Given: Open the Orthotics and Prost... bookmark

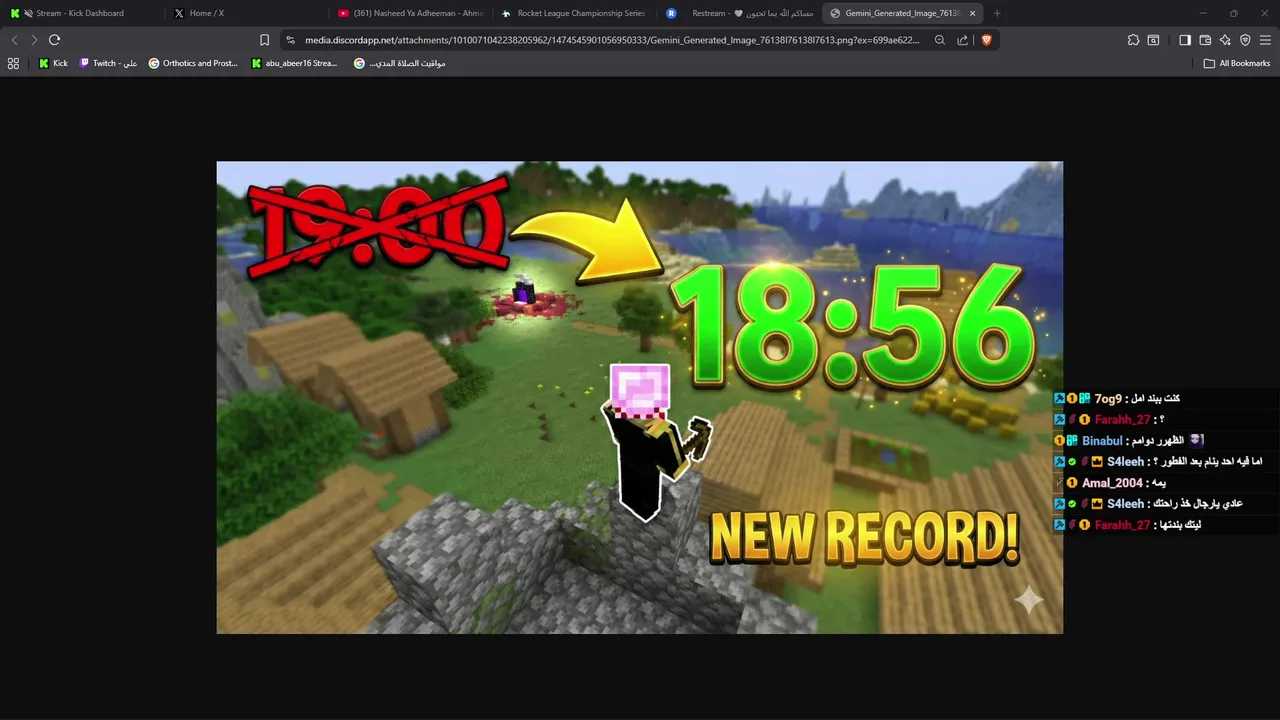Looking at the screenshot, I should pyautogui.click(x=193, y=63).
